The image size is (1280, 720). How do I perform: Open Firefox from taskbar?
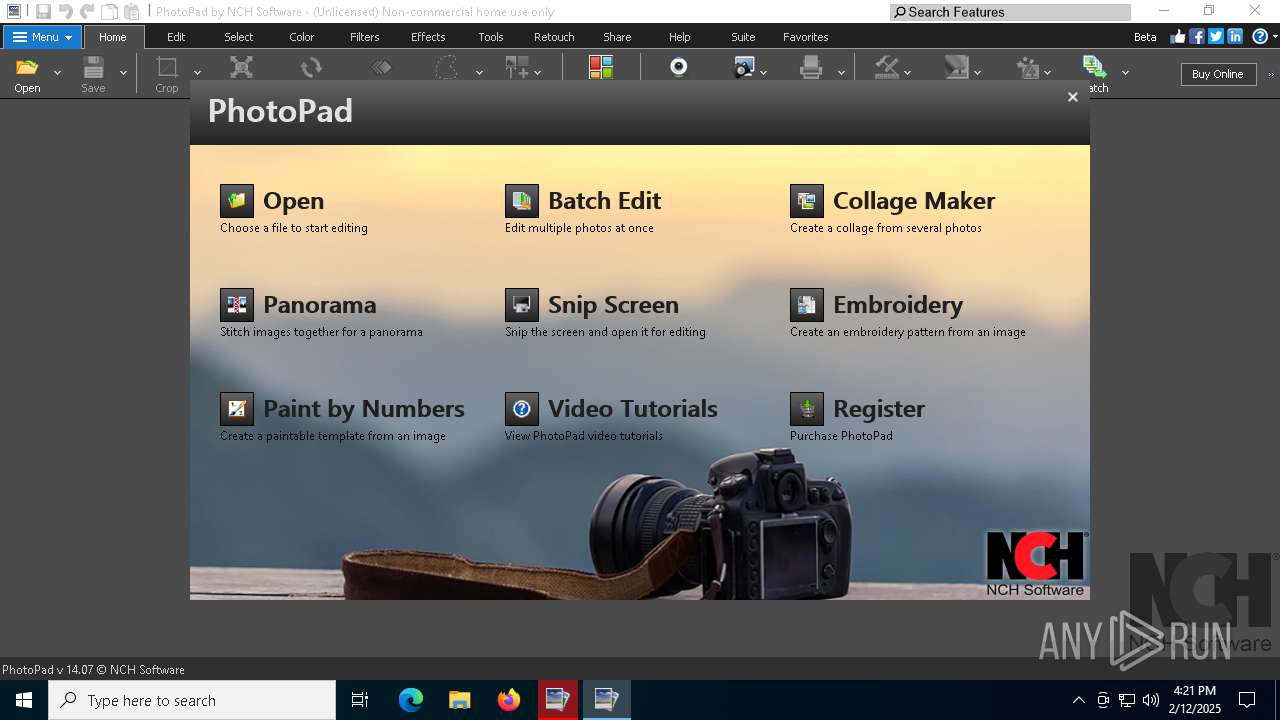(509, 700)
